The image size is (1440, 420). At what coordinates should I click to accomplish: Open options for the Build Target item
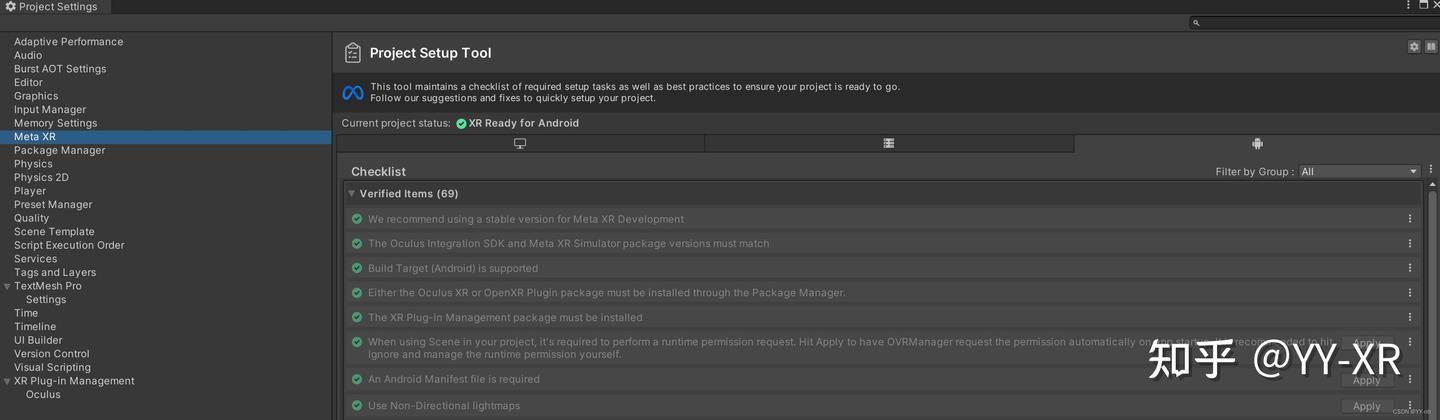(1410, 268)
